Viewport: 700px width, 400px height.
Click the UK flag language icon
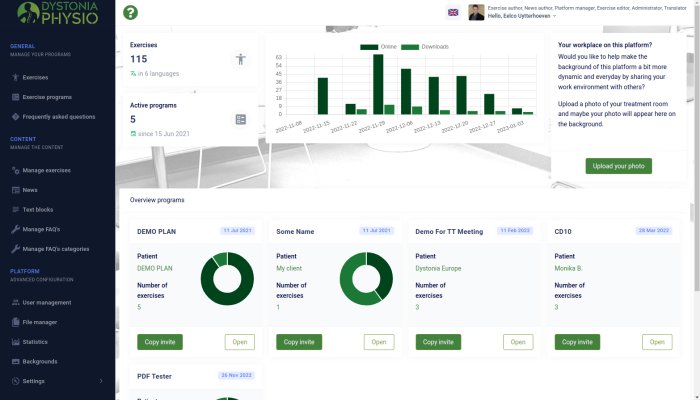[x=453, y=12]
